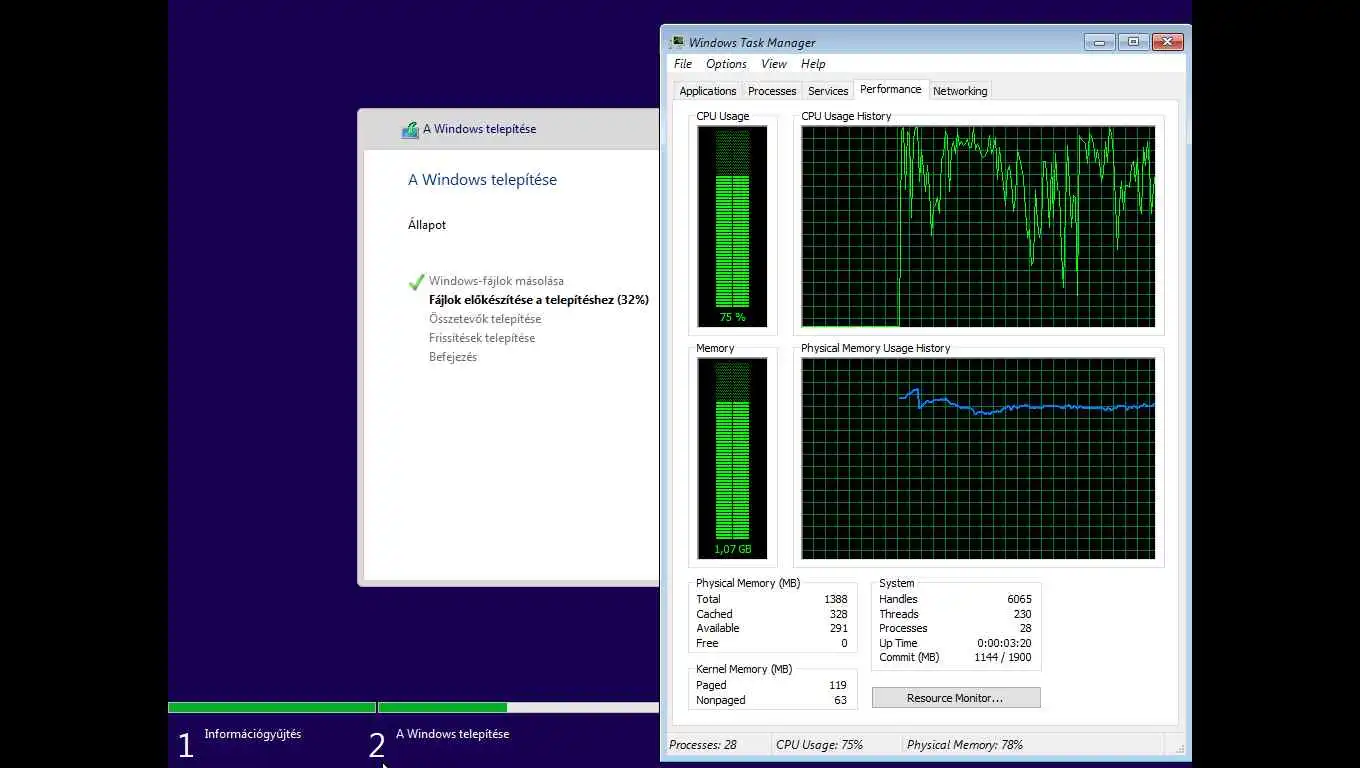1360x768 pixels.
Task: Click the CPU Usage 75 % gauge
Action: pos(733,226)
